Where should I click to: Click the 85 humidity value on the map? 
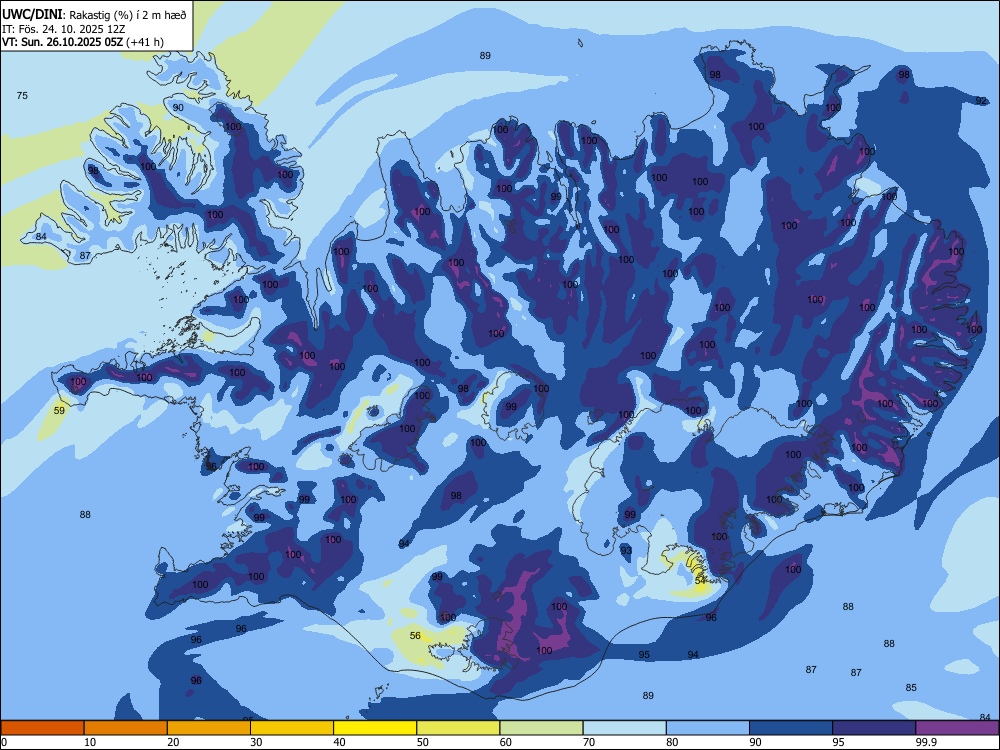[911, 688]
